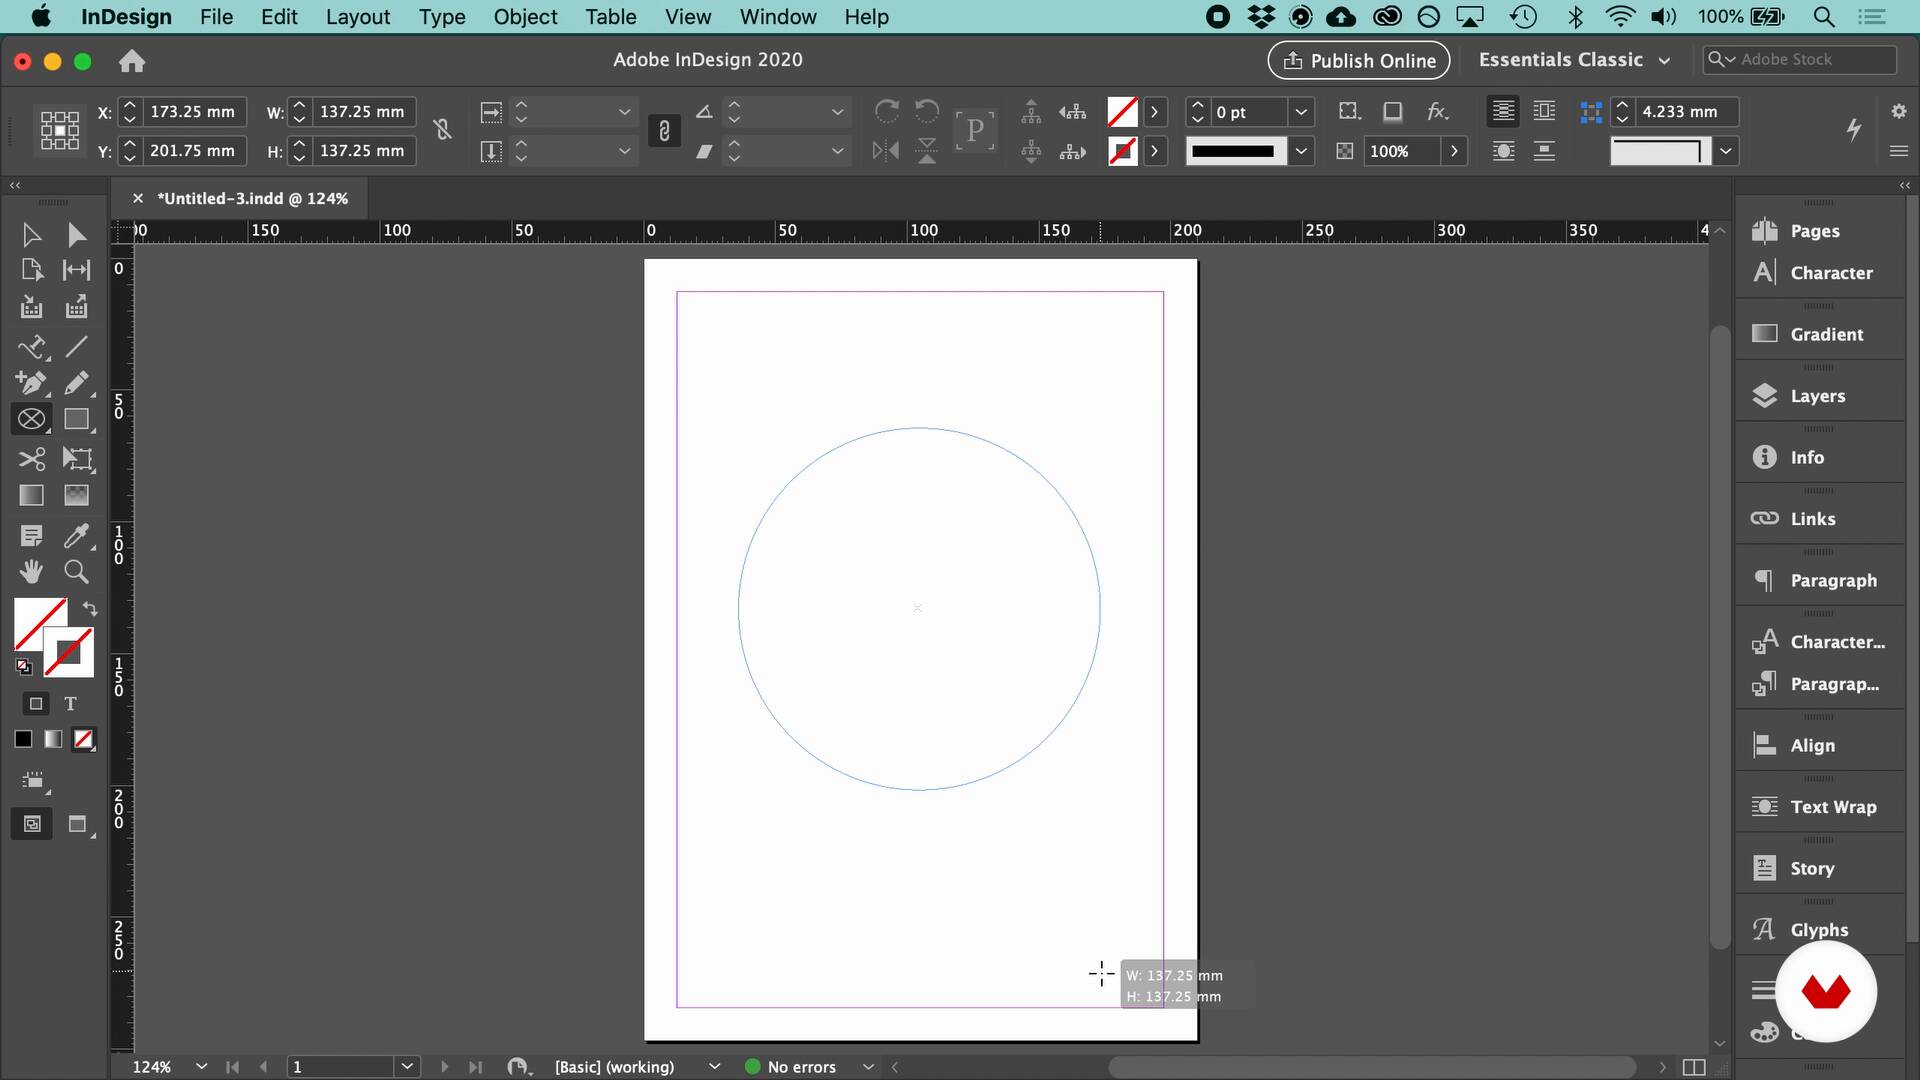This screenshot has height=1080, width=1920.
Task: Apply color black swatch button
Action: 23,739
